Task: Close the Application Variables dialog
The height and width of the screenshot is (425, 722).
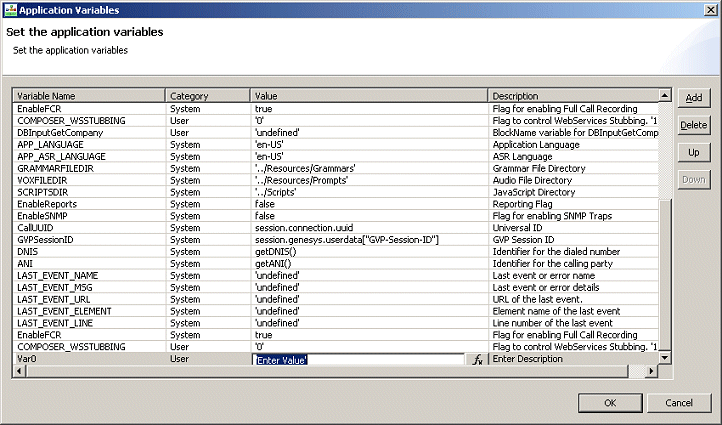Action: click(x=709, y=10)
